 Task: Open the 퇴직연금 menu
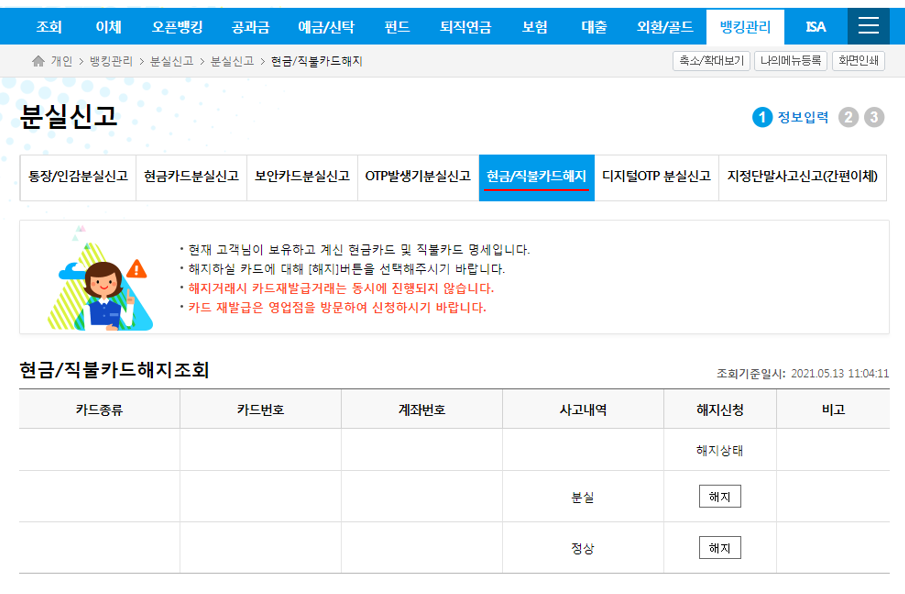click(466, 27)
